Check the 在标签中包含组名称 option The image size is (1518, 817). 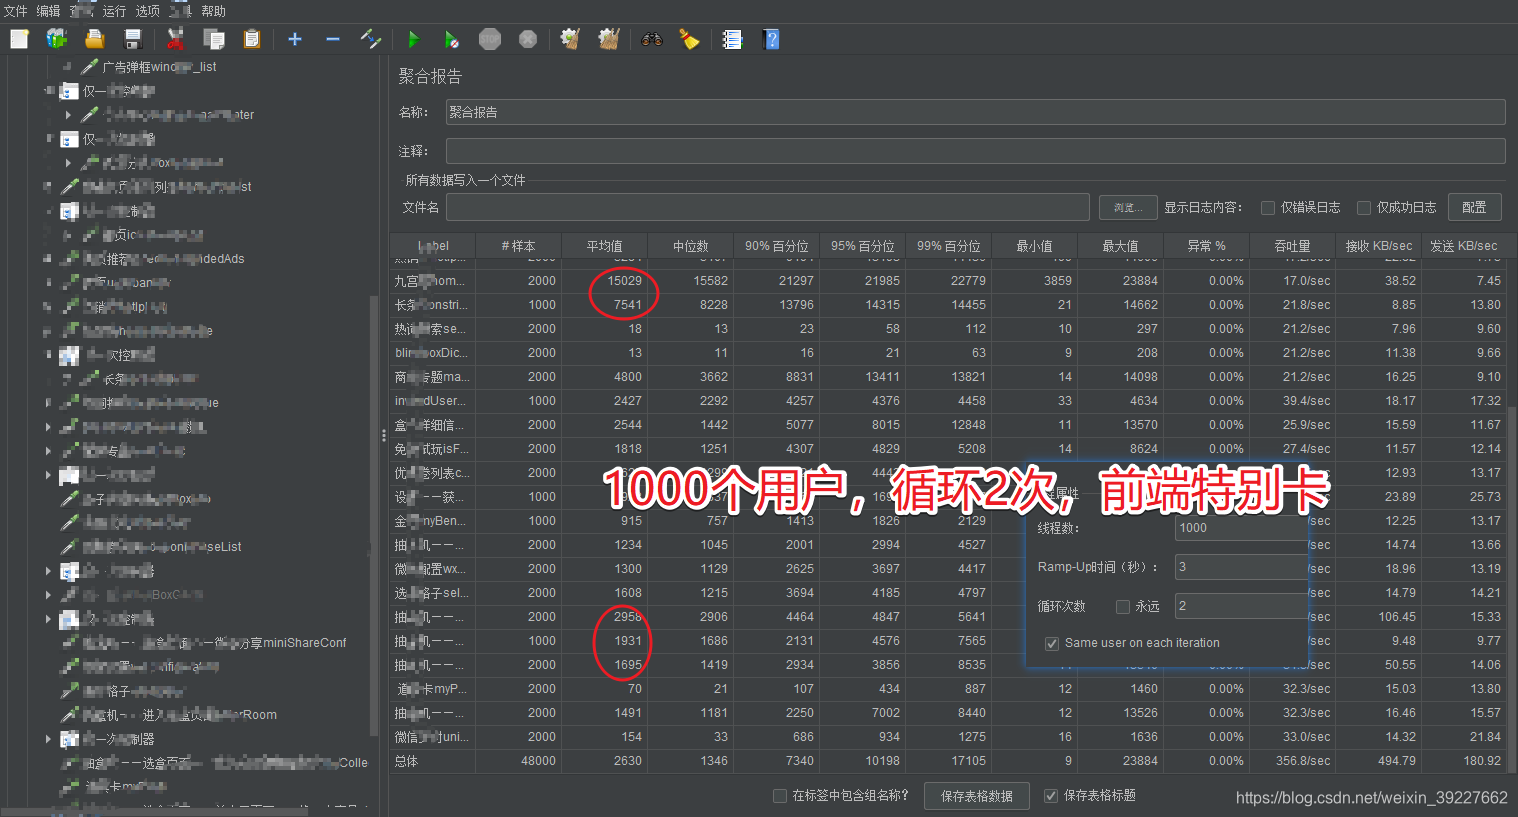coord(779,796)
